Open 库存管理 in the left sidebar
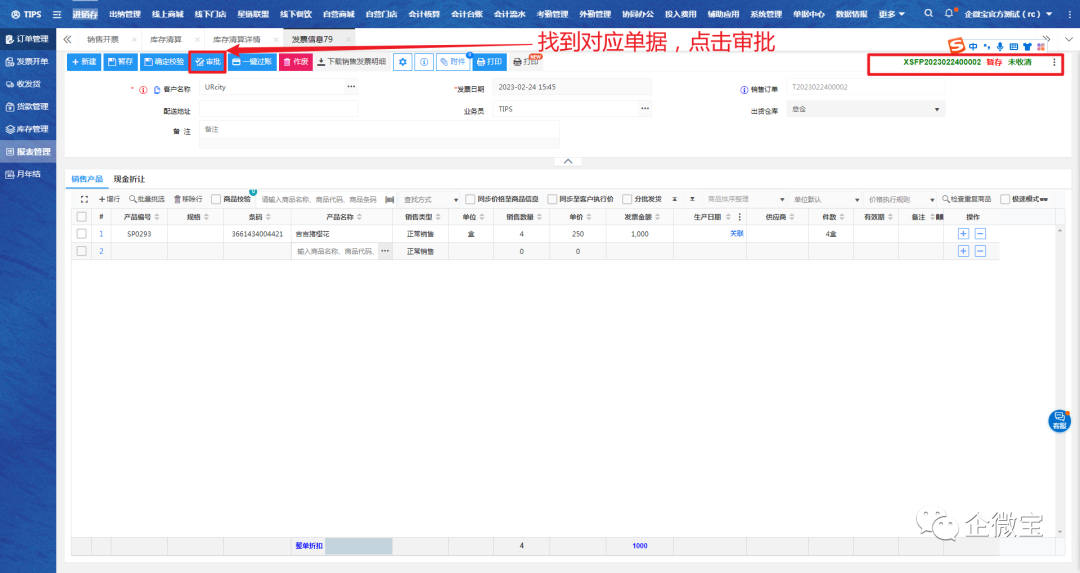 tap(28, 129)
